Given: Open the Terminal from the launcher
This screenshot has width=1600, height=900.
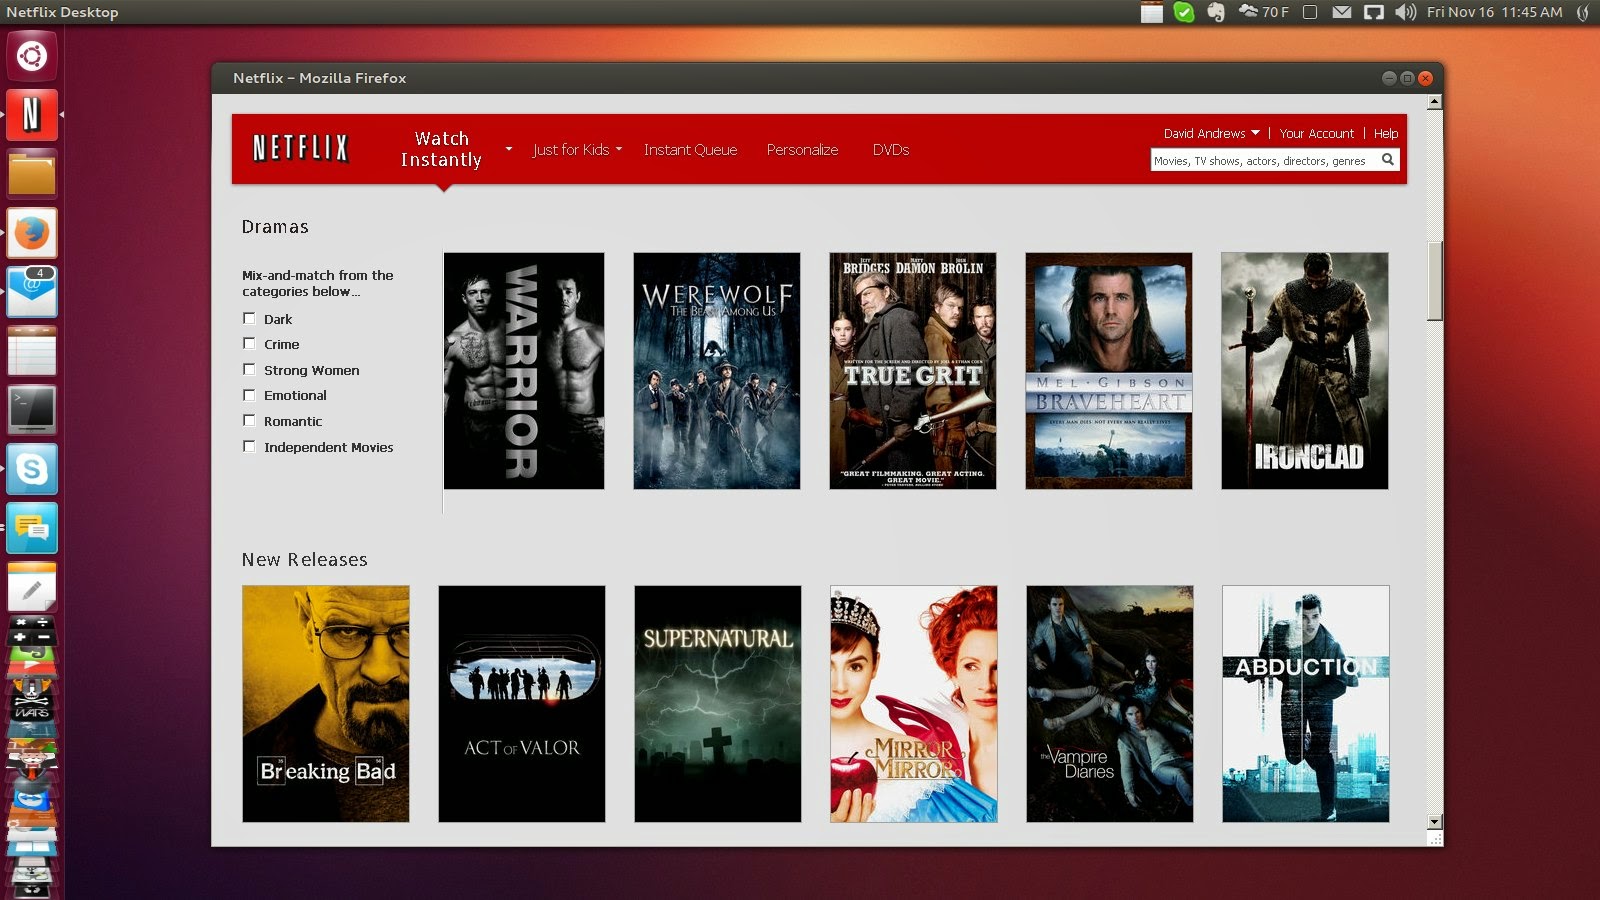Looking at the screenshot, I should (32, 410).
